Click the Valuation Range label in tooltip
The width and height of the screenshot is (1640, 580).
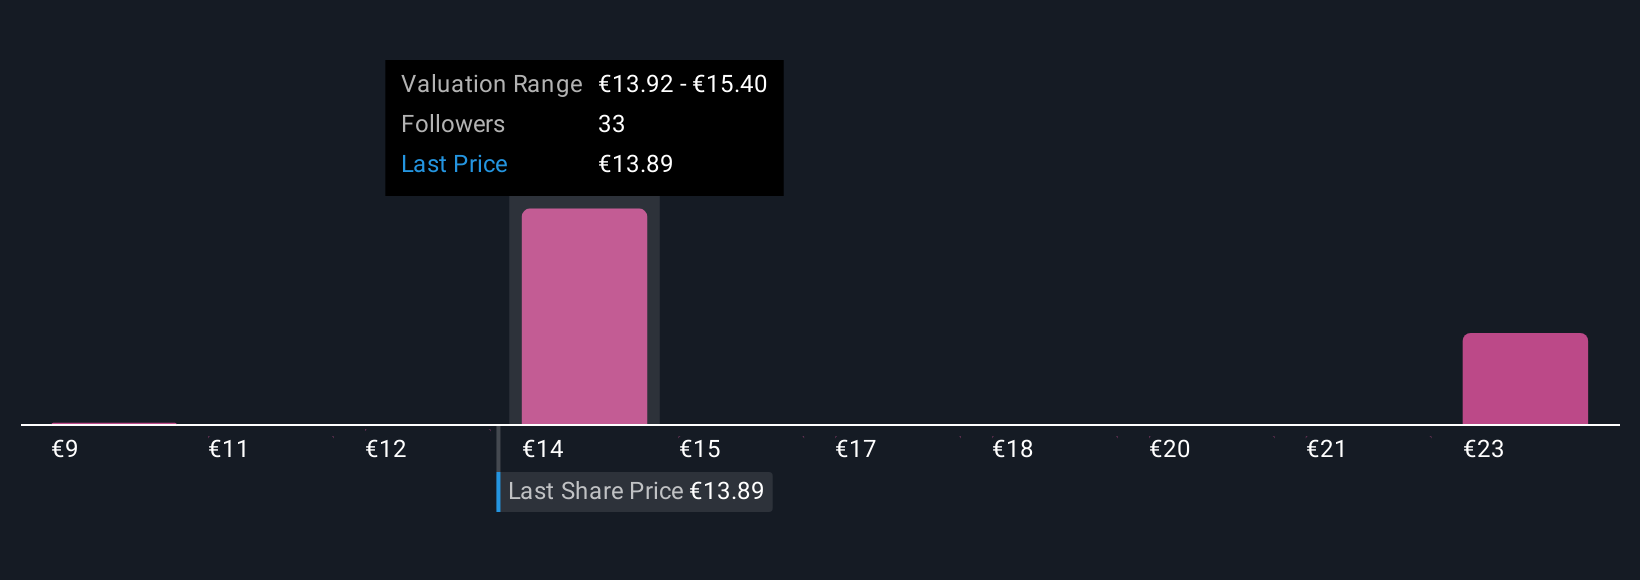coord(491,84)
